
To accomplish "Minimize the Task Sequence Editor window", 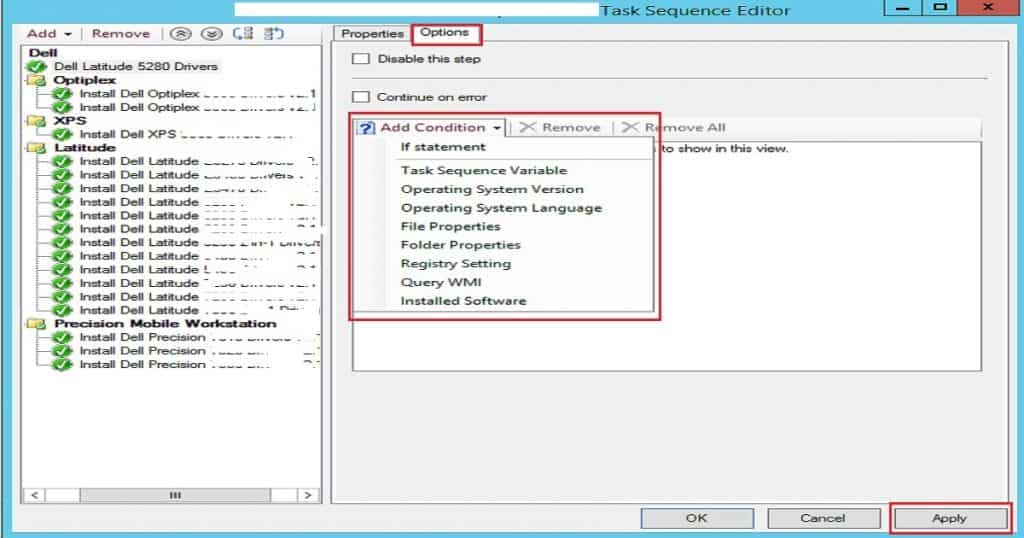I will click(x=903, y=8).
